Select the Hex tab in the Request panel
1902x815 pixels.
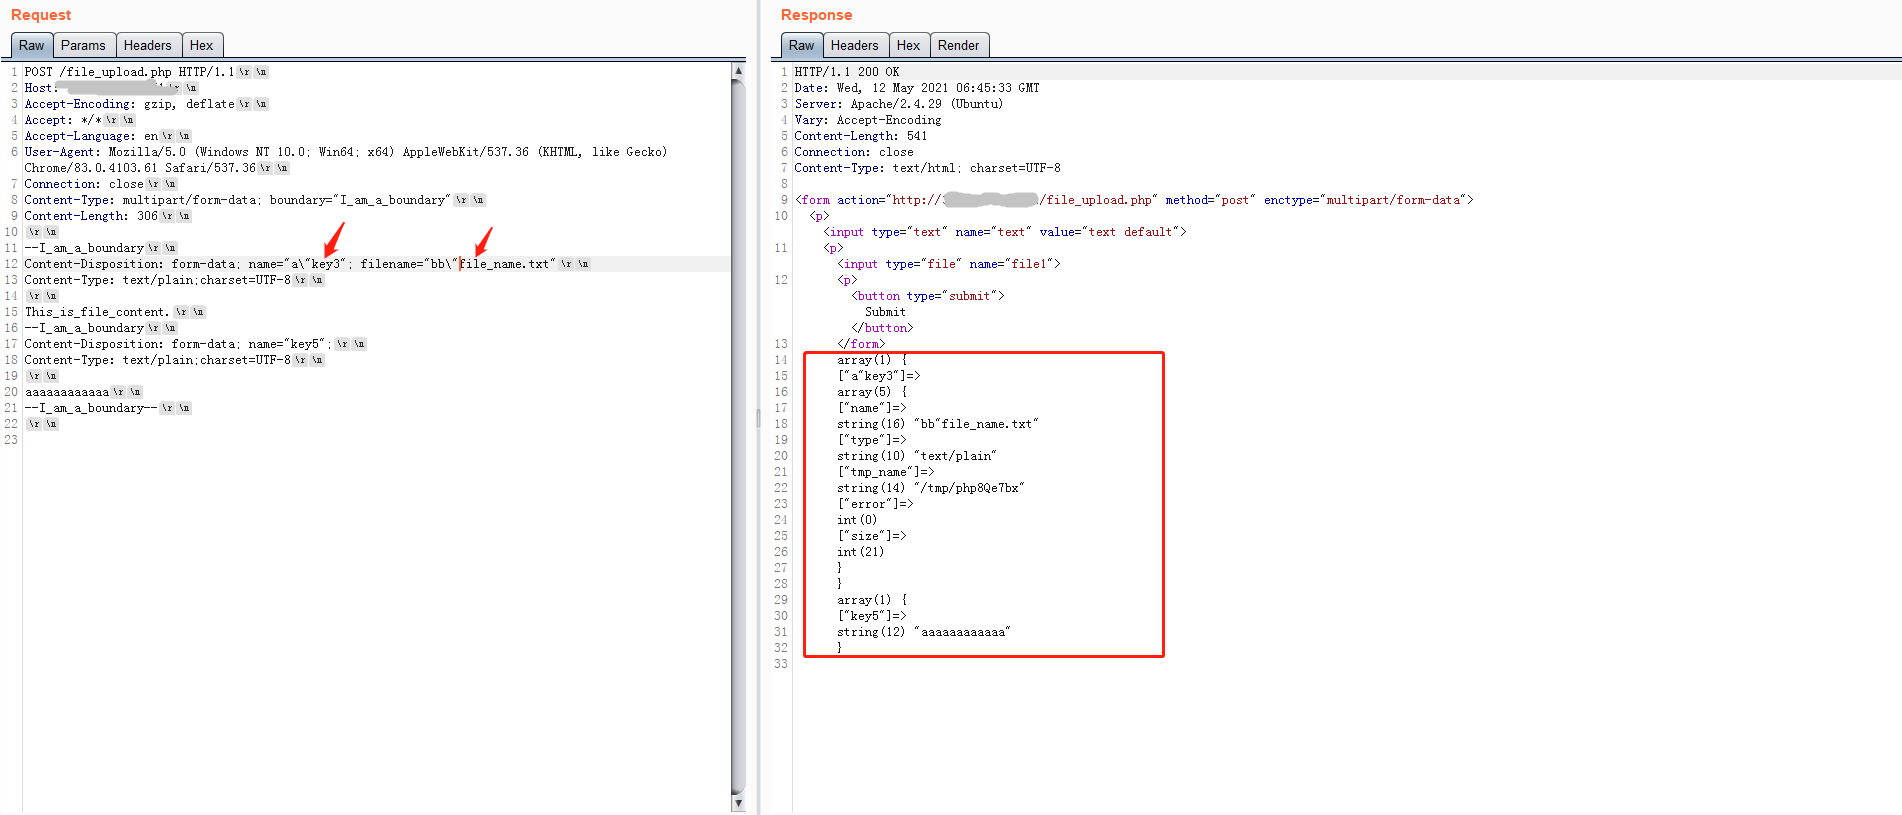pos(201,45)
